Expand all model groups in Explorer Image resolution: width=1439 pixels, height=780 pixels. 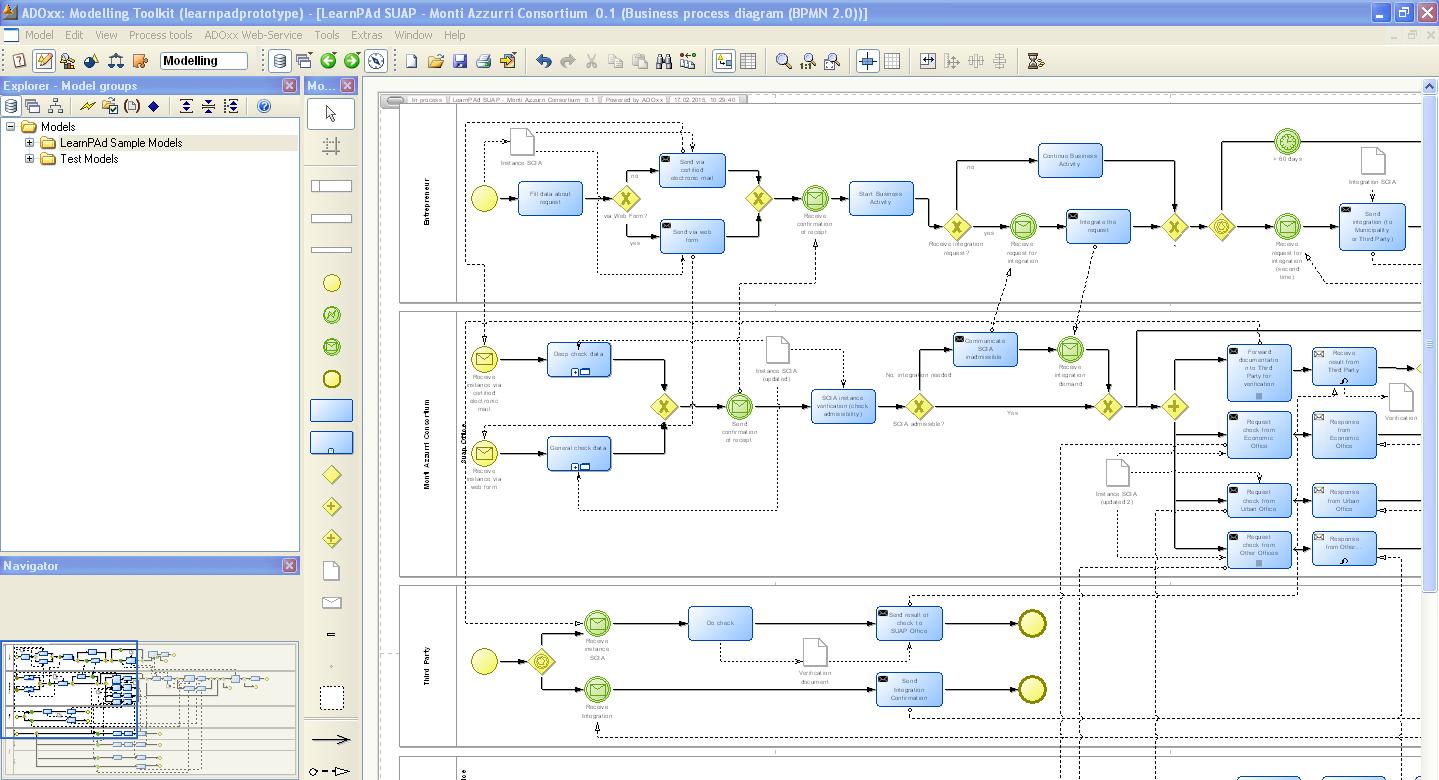[x=186, y=106]
